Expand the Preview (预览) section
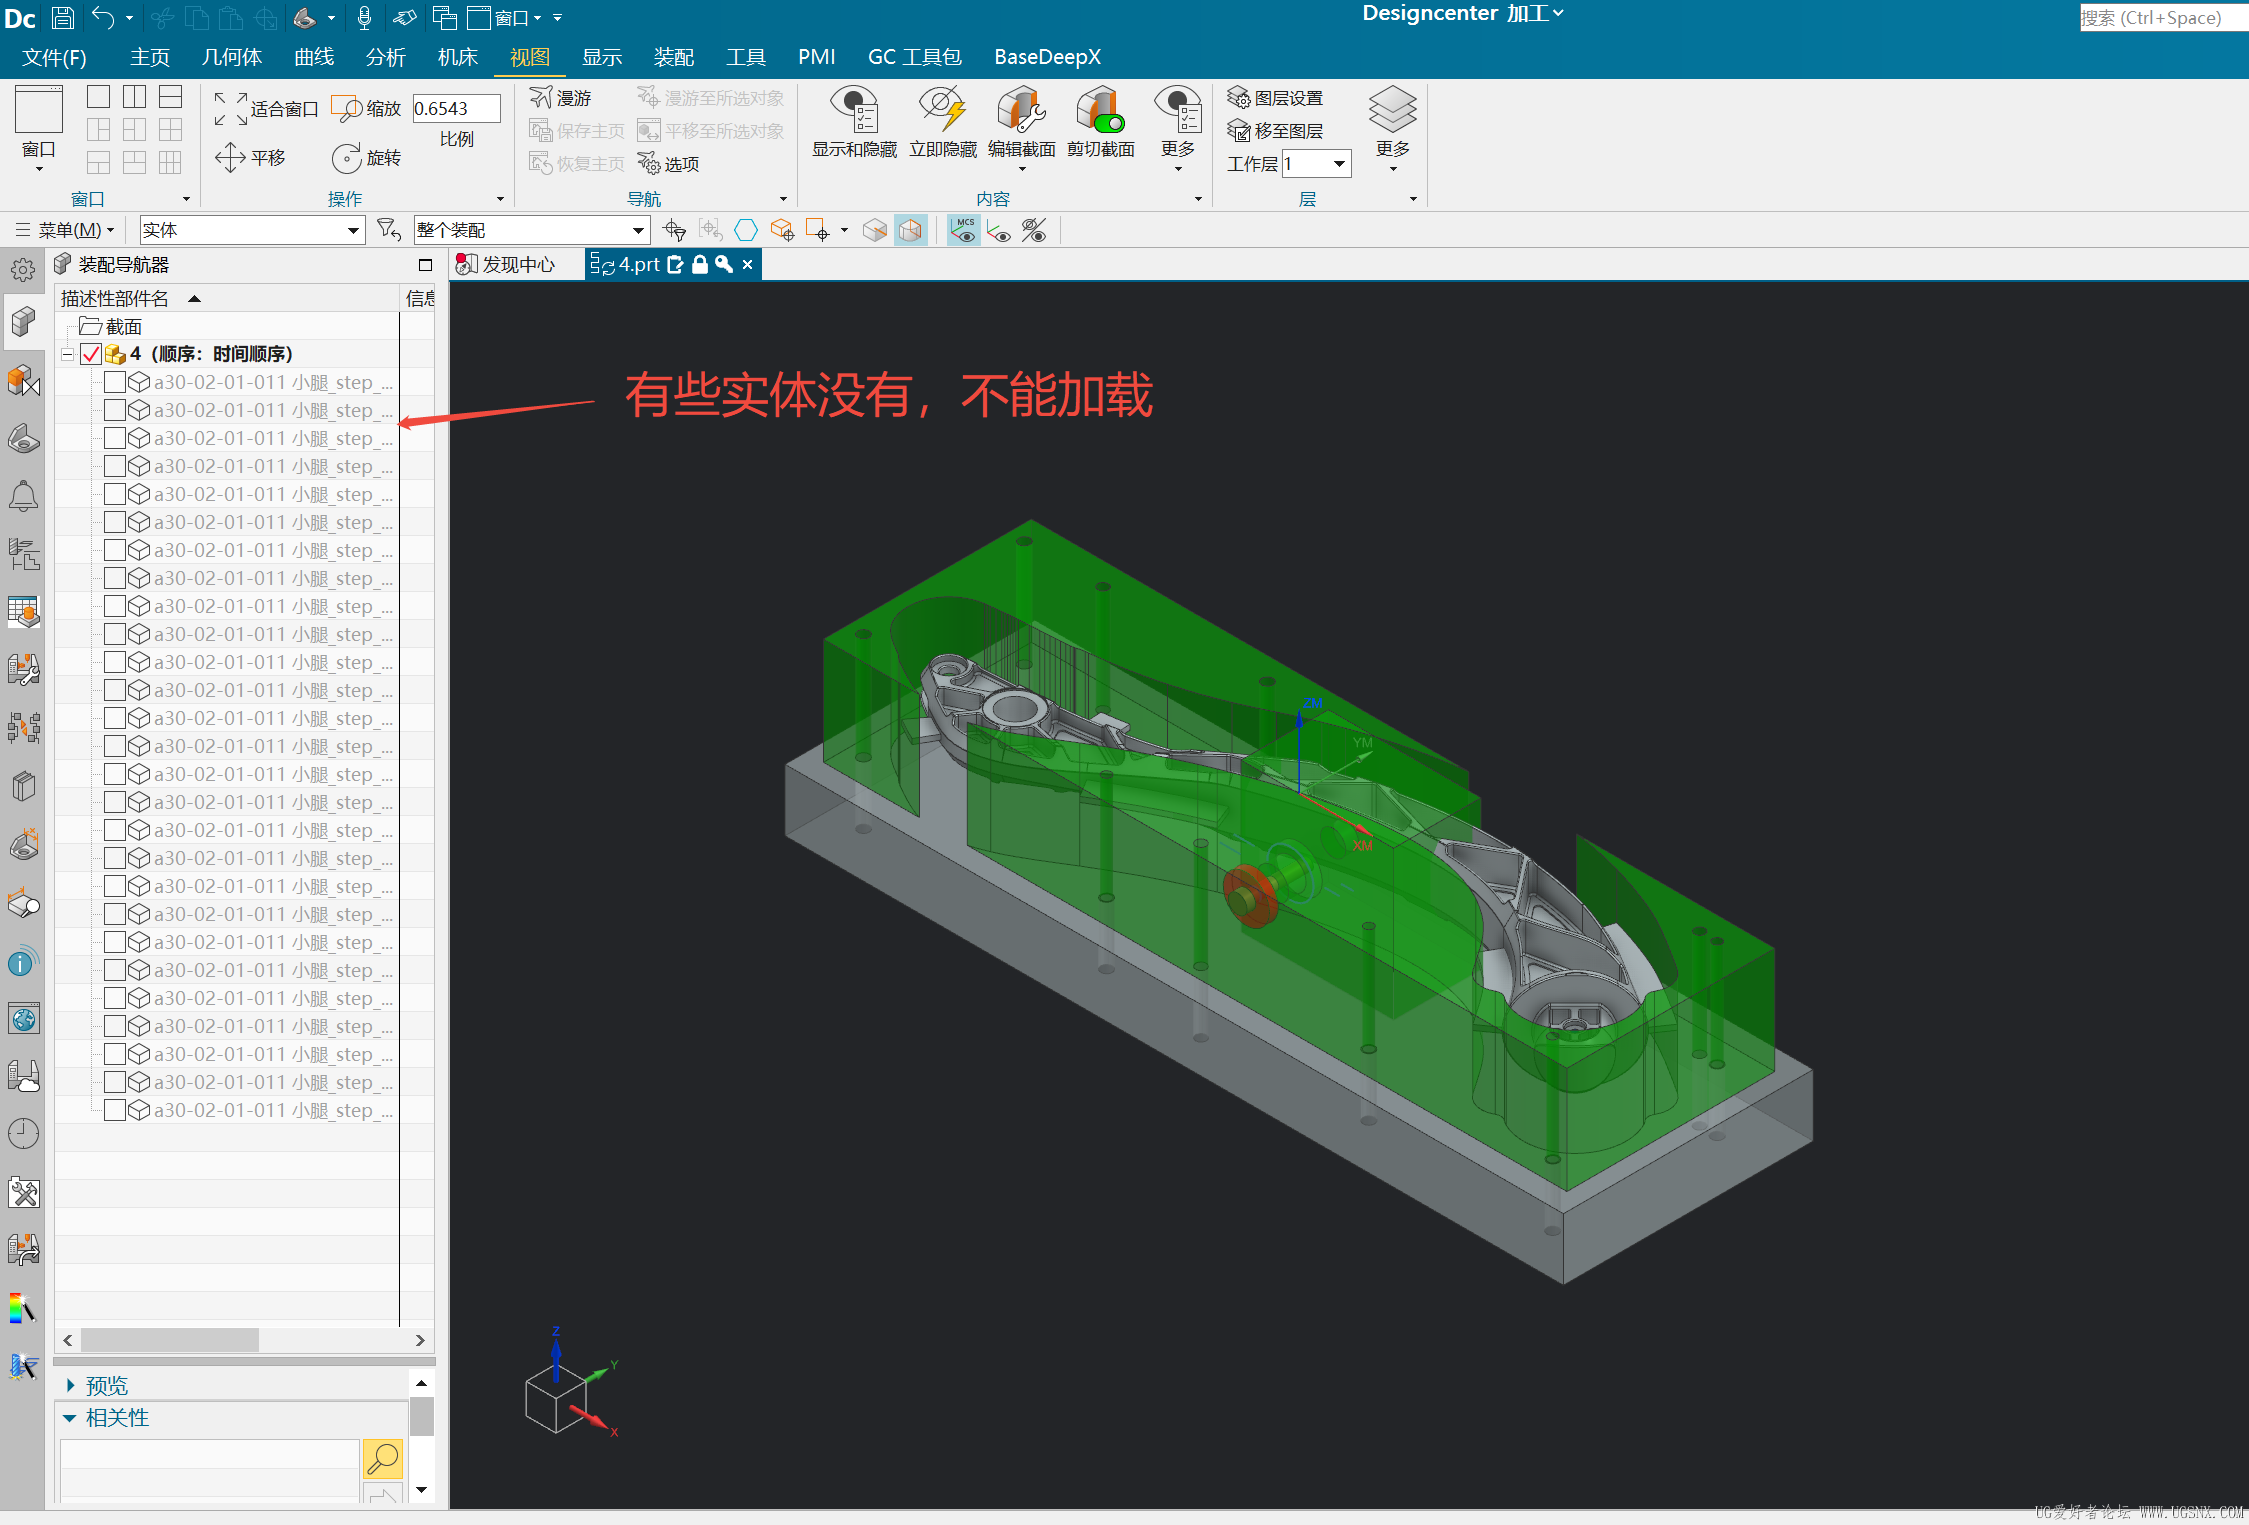2249x1525 pixels. (x=70, y=1385)
